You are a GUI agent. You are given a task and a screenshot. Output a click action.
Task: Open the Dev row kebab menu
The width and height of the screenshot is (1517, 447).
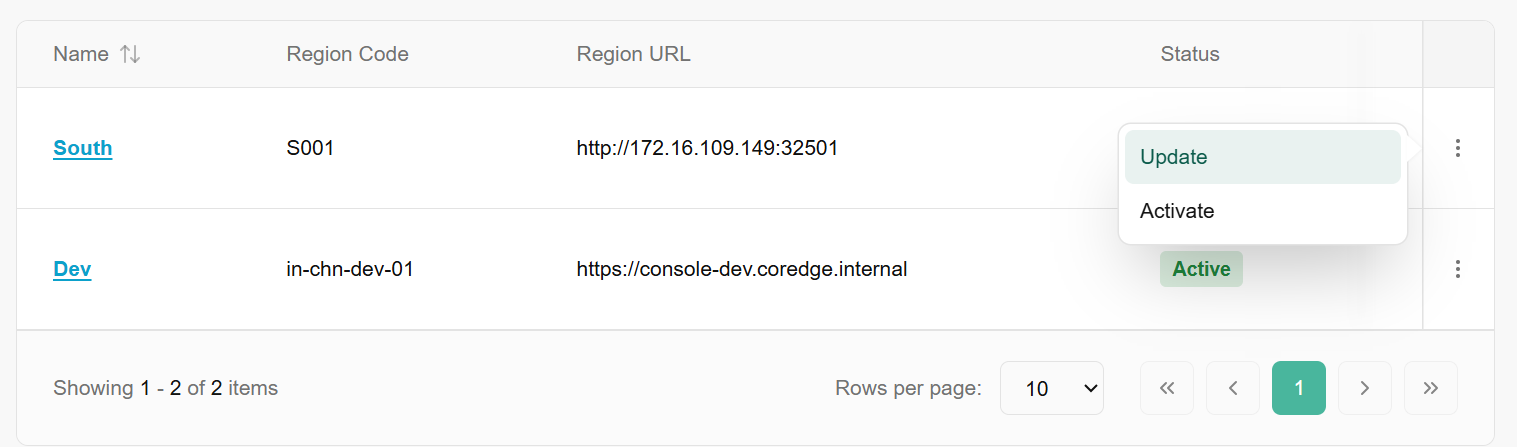tap(1458, 269)
